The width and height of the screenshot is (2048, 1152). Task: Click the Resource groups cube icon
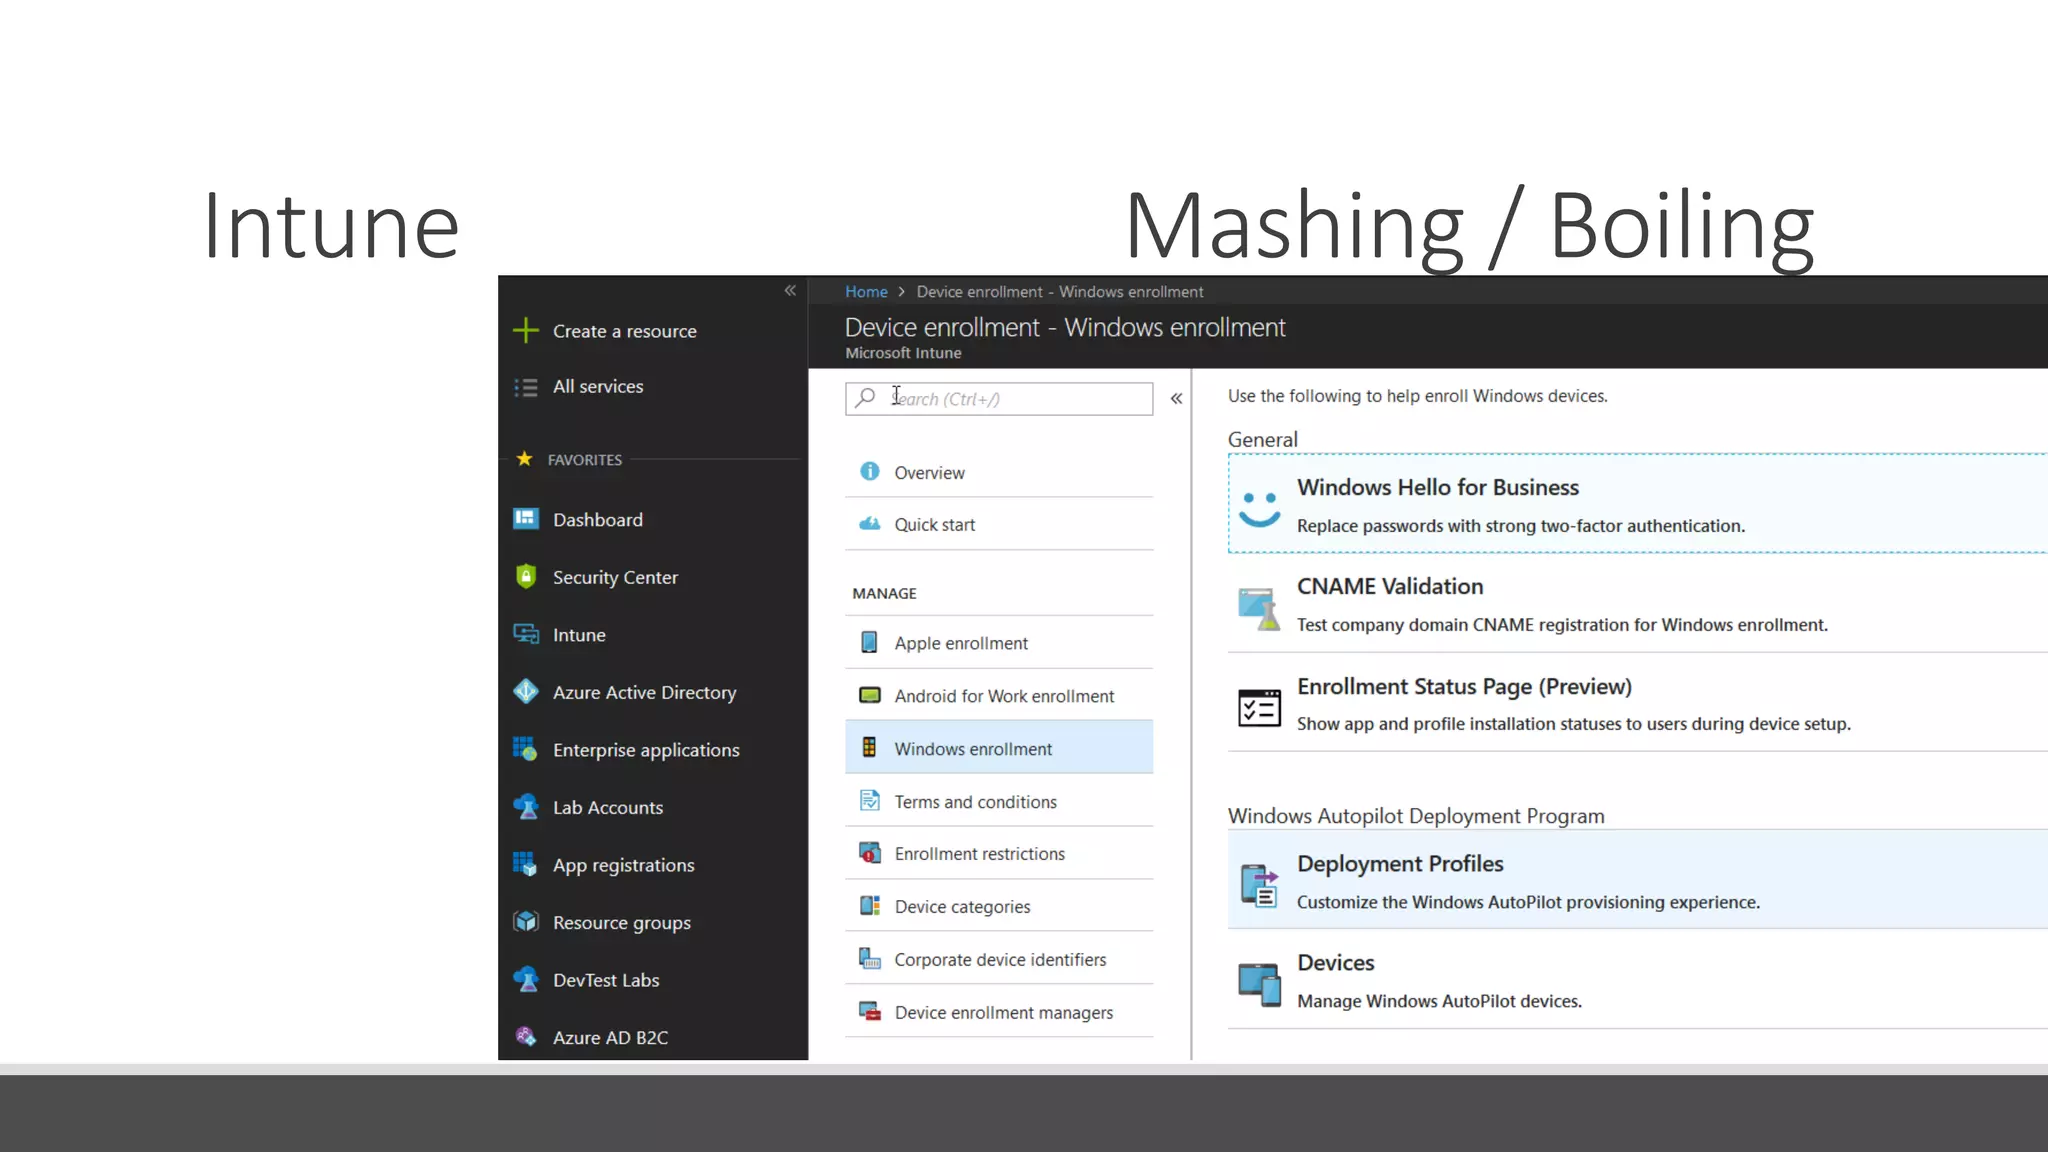526,922
